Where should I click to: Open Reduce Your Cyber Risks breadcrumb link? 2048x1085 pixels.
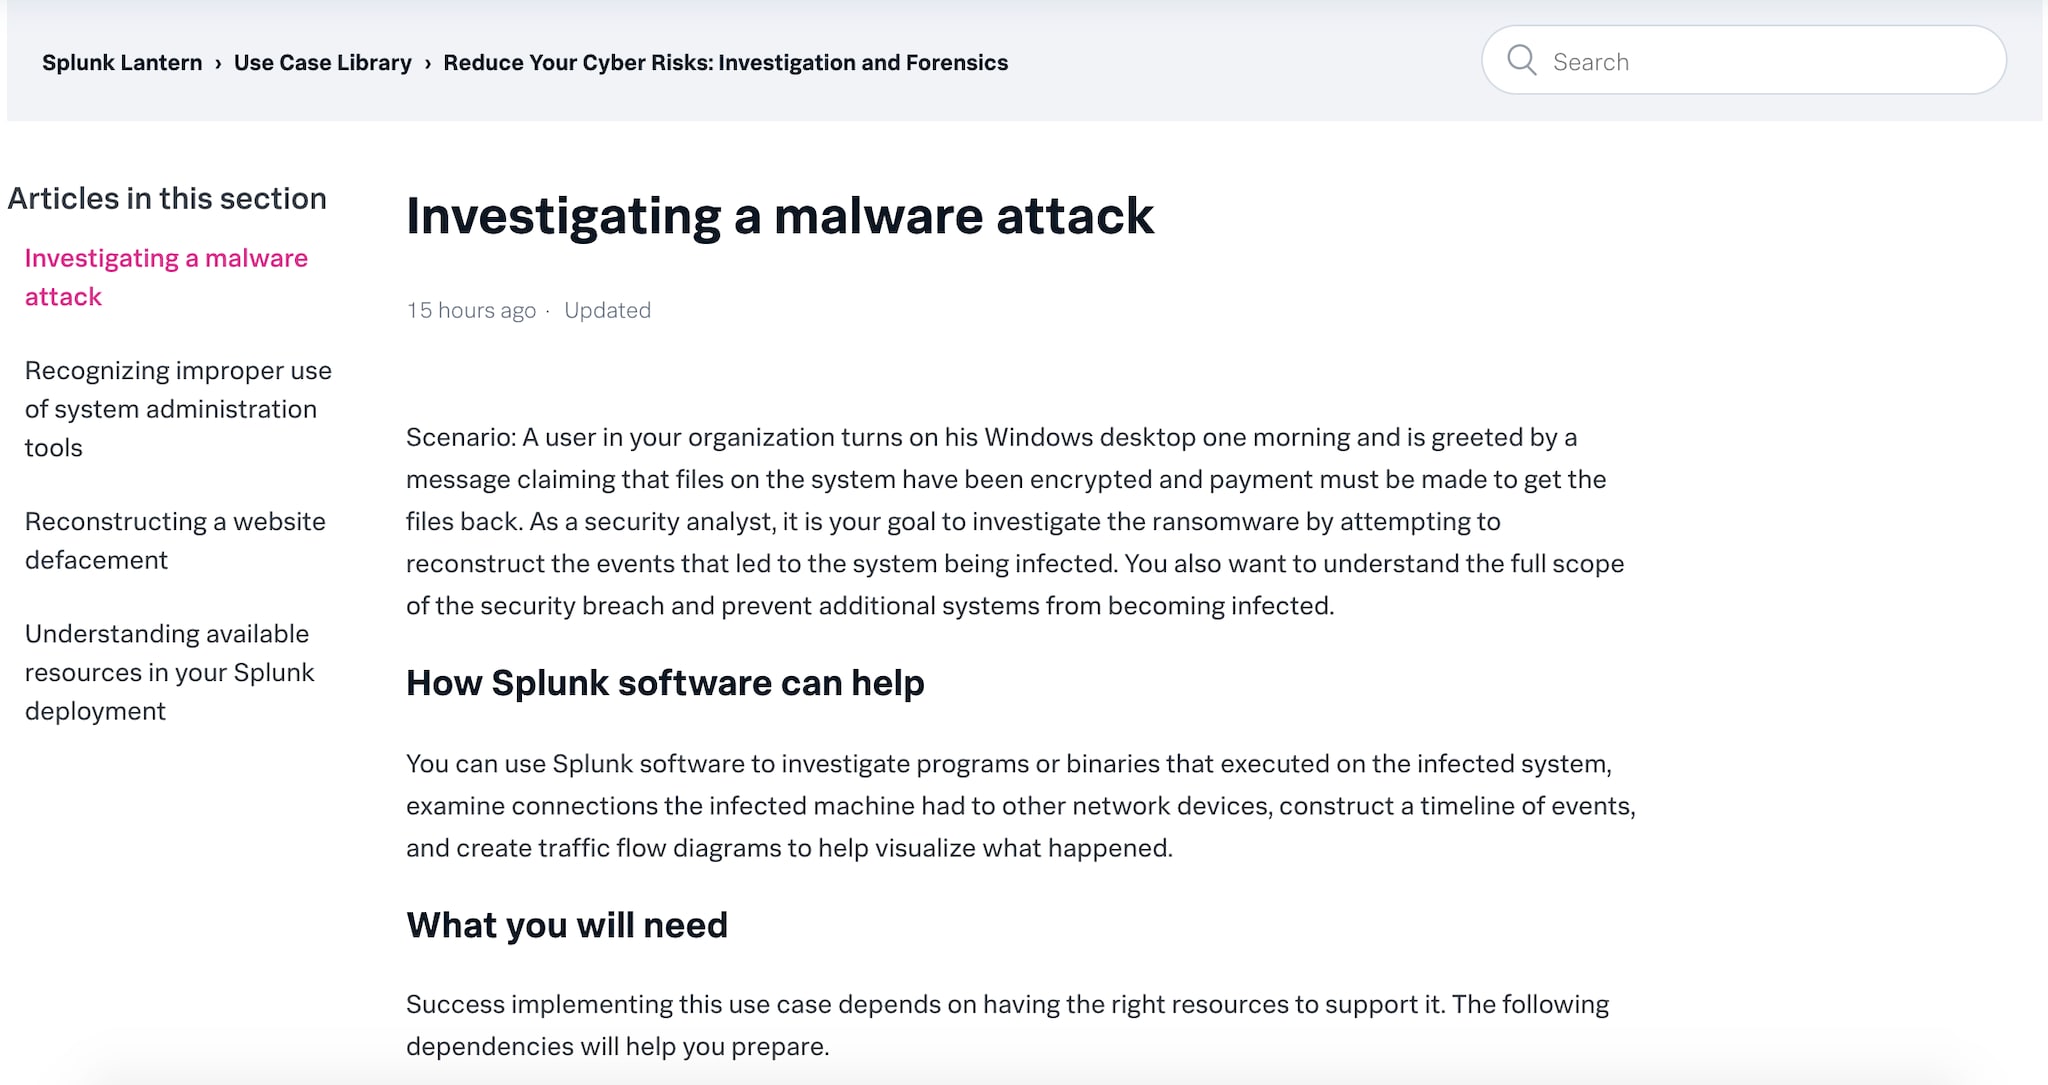(x=725, y=63)
